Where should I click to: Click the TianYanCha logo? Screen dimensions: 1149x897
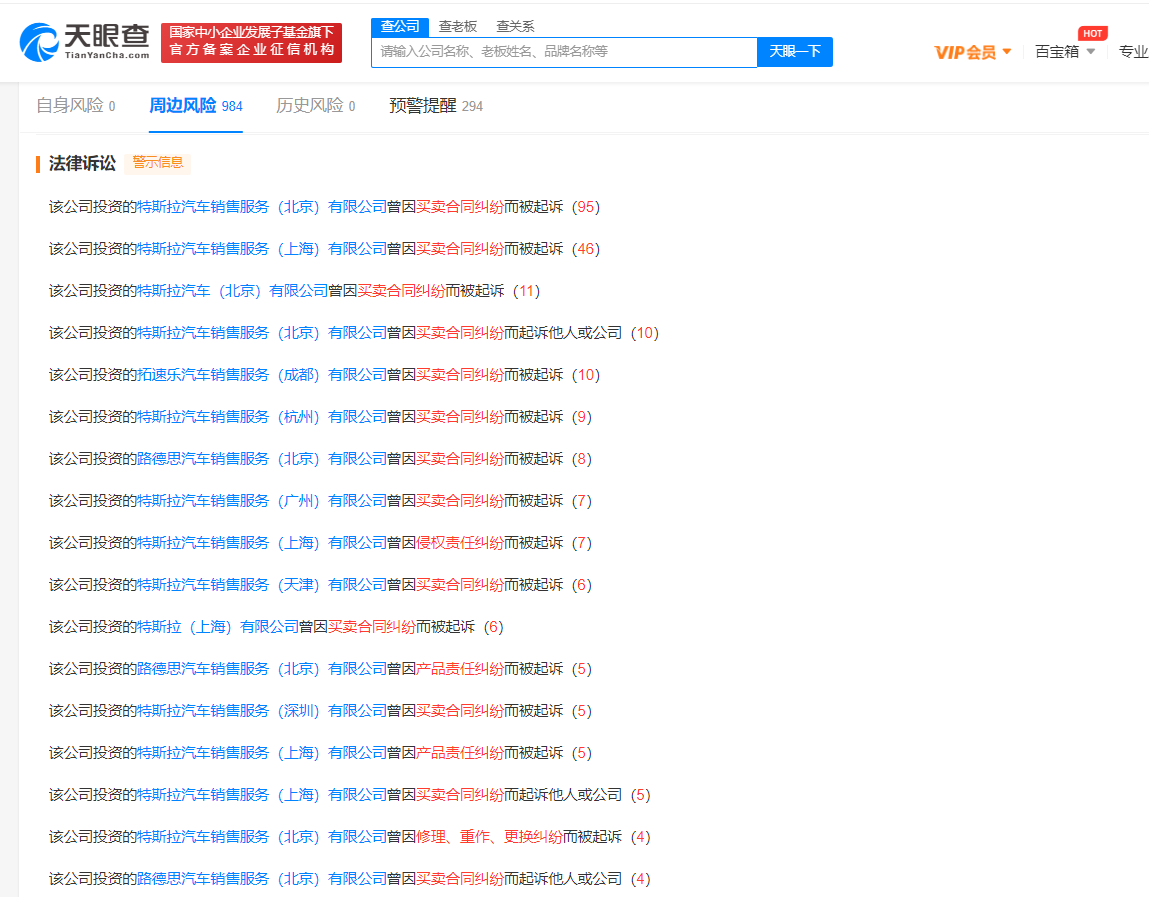point(85,42)
